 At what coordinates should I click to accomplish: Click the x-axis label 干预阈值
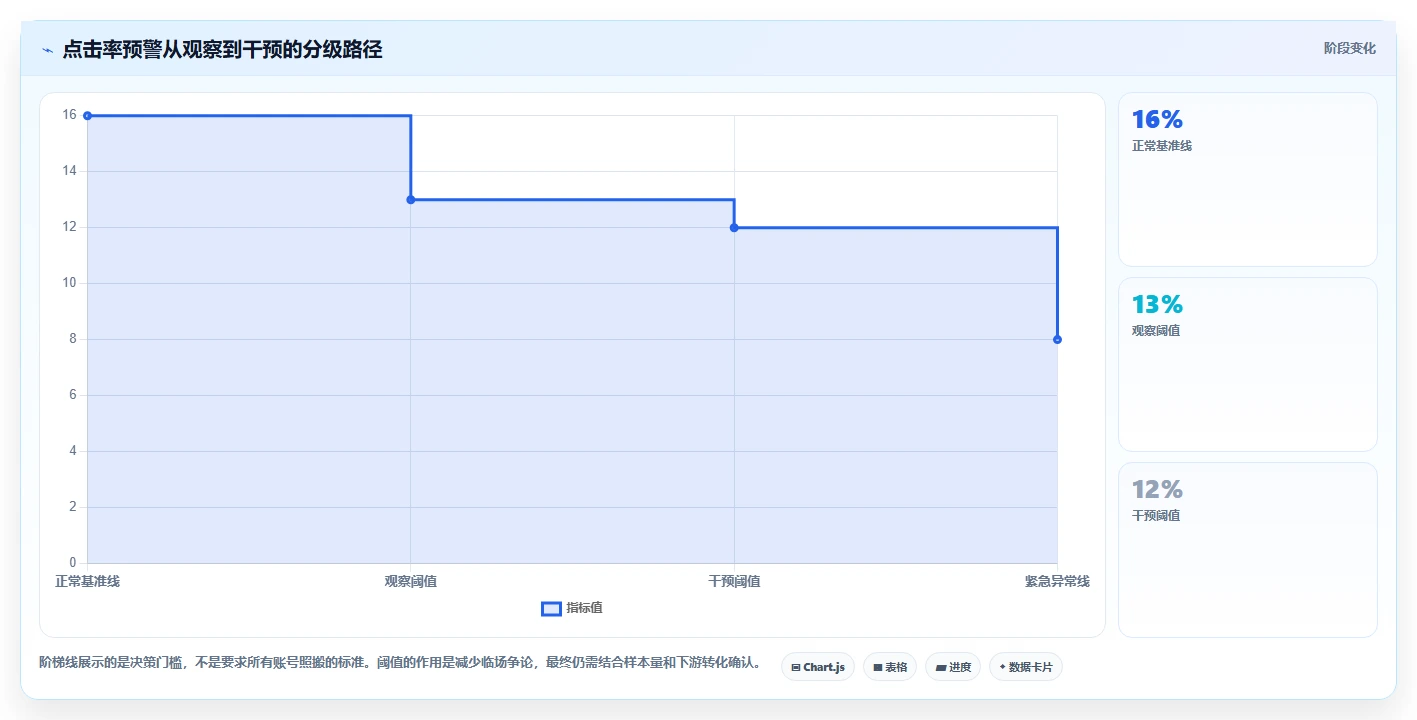[734, 581]
